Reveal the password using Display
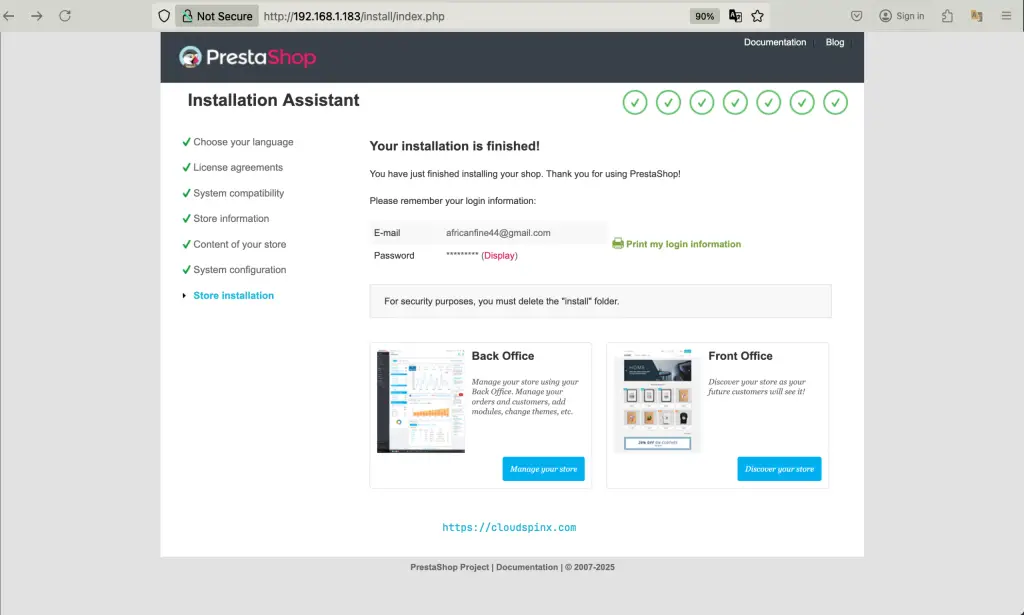The height and width of the screenshot is (615, 1024). [500, 255]
